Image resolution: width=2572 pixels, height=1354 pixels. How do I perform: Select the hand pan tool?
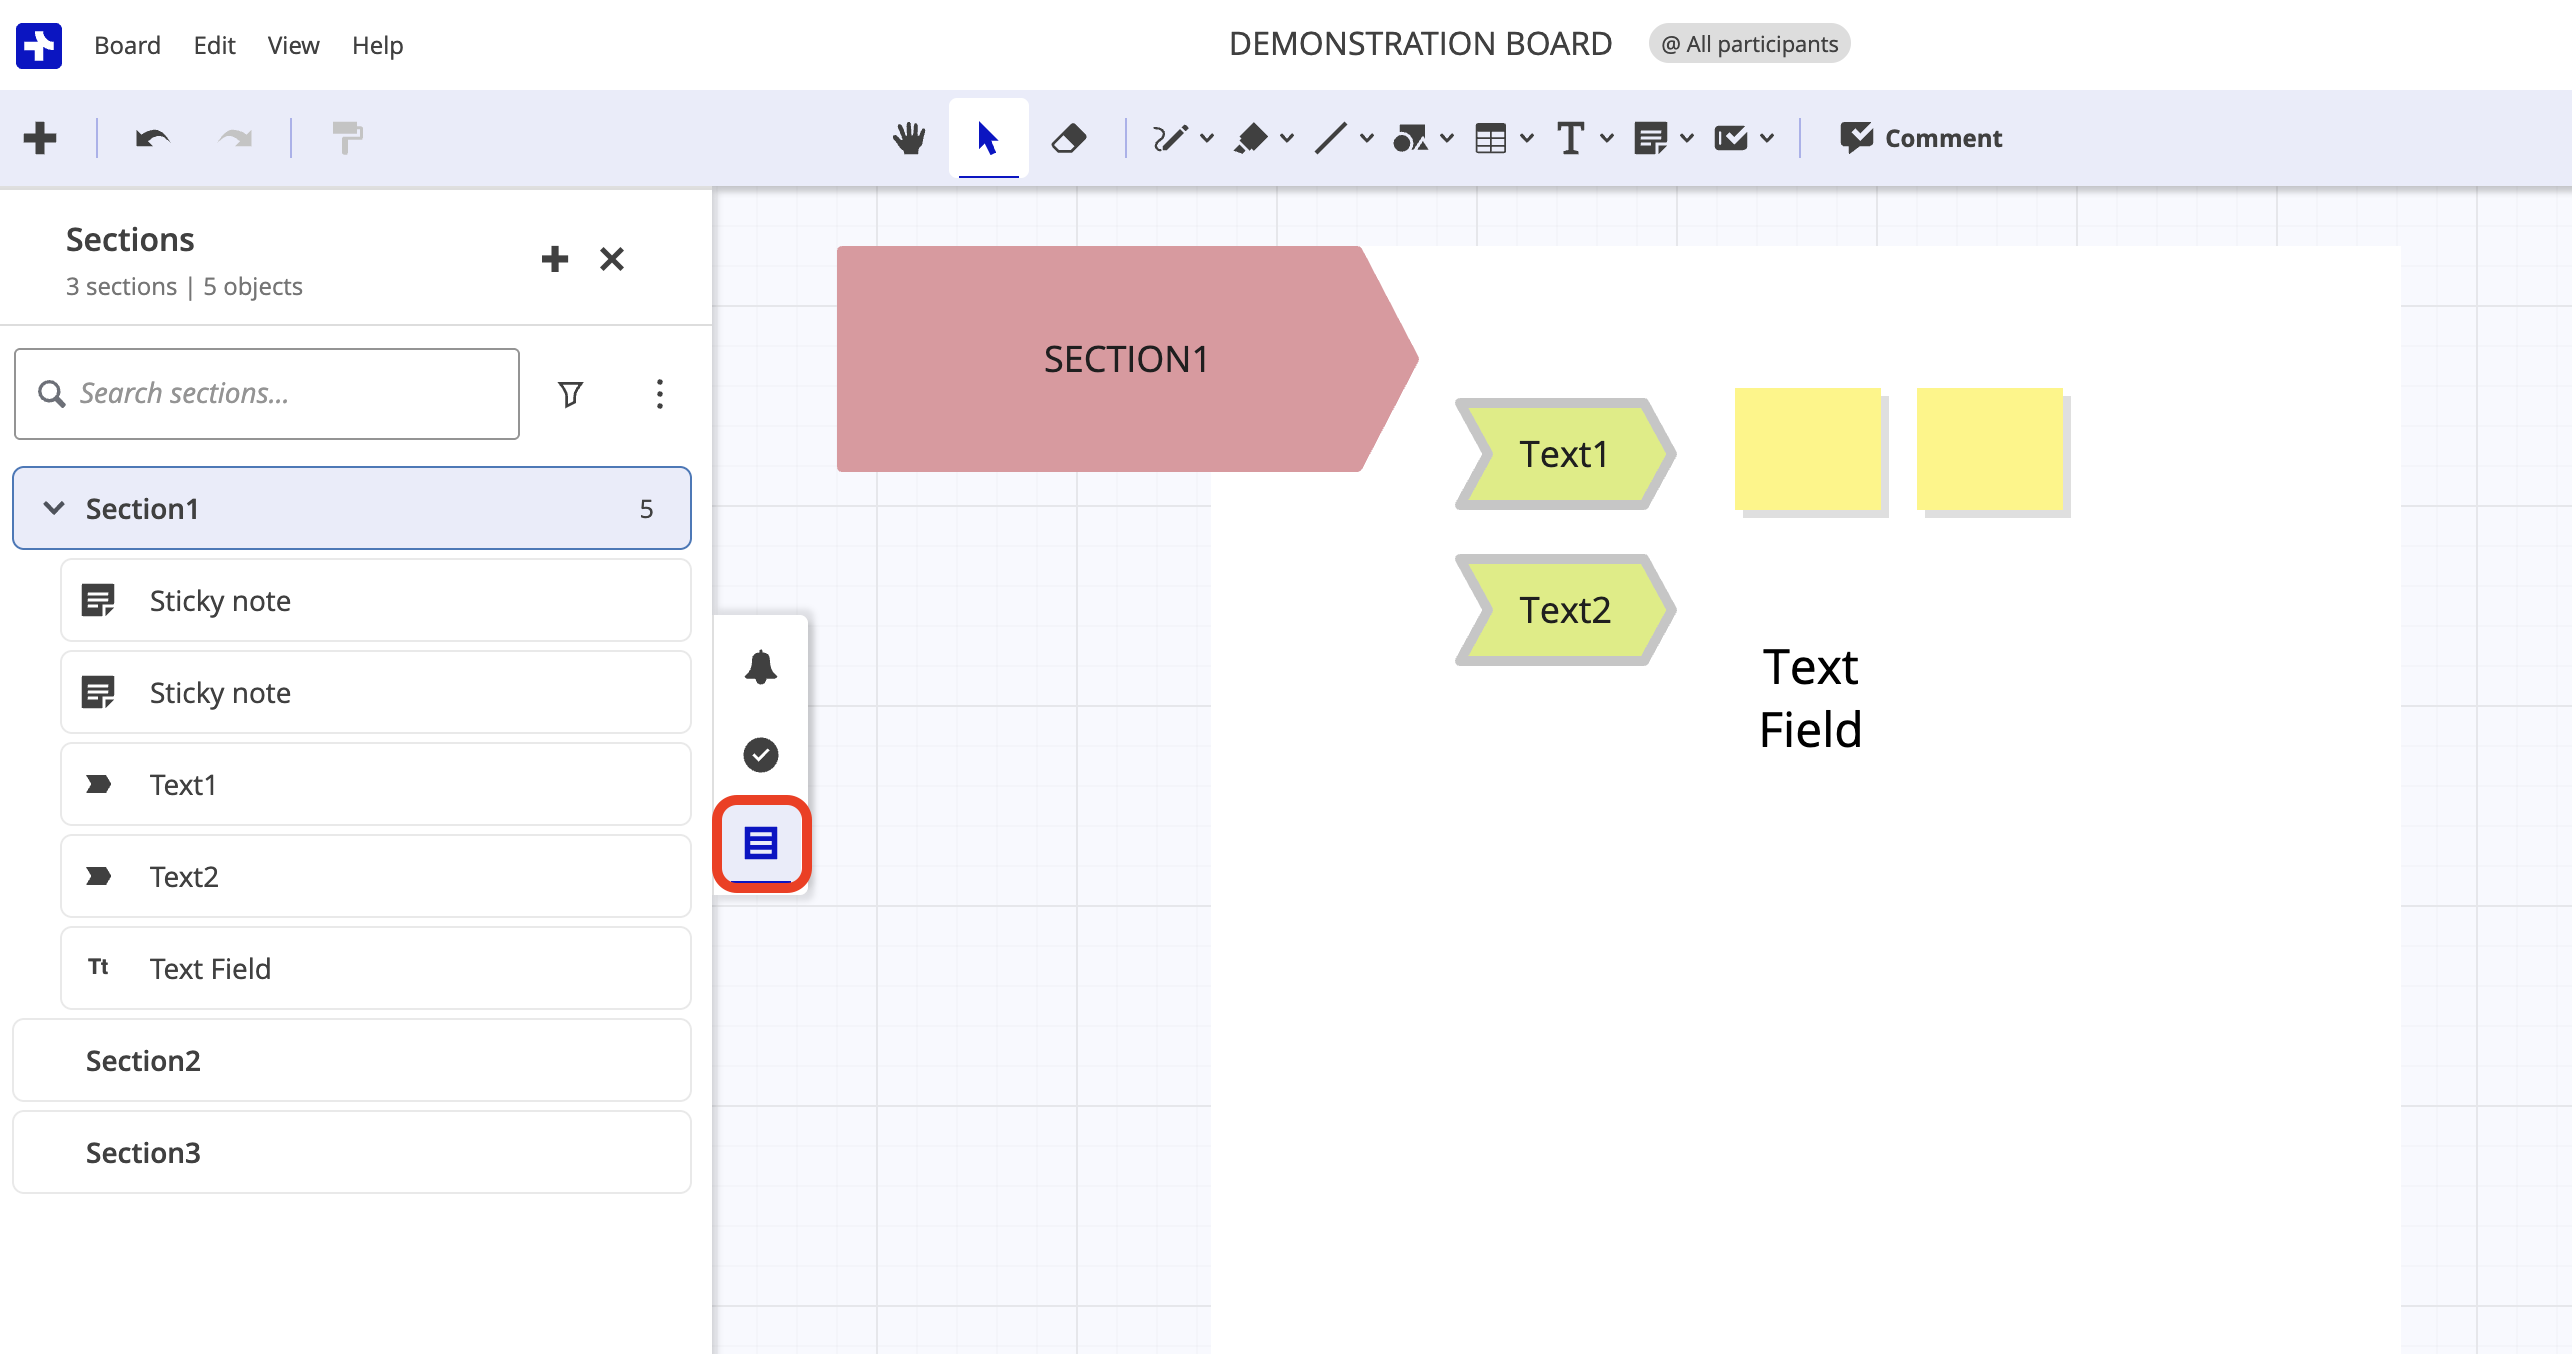coord(909,138)
